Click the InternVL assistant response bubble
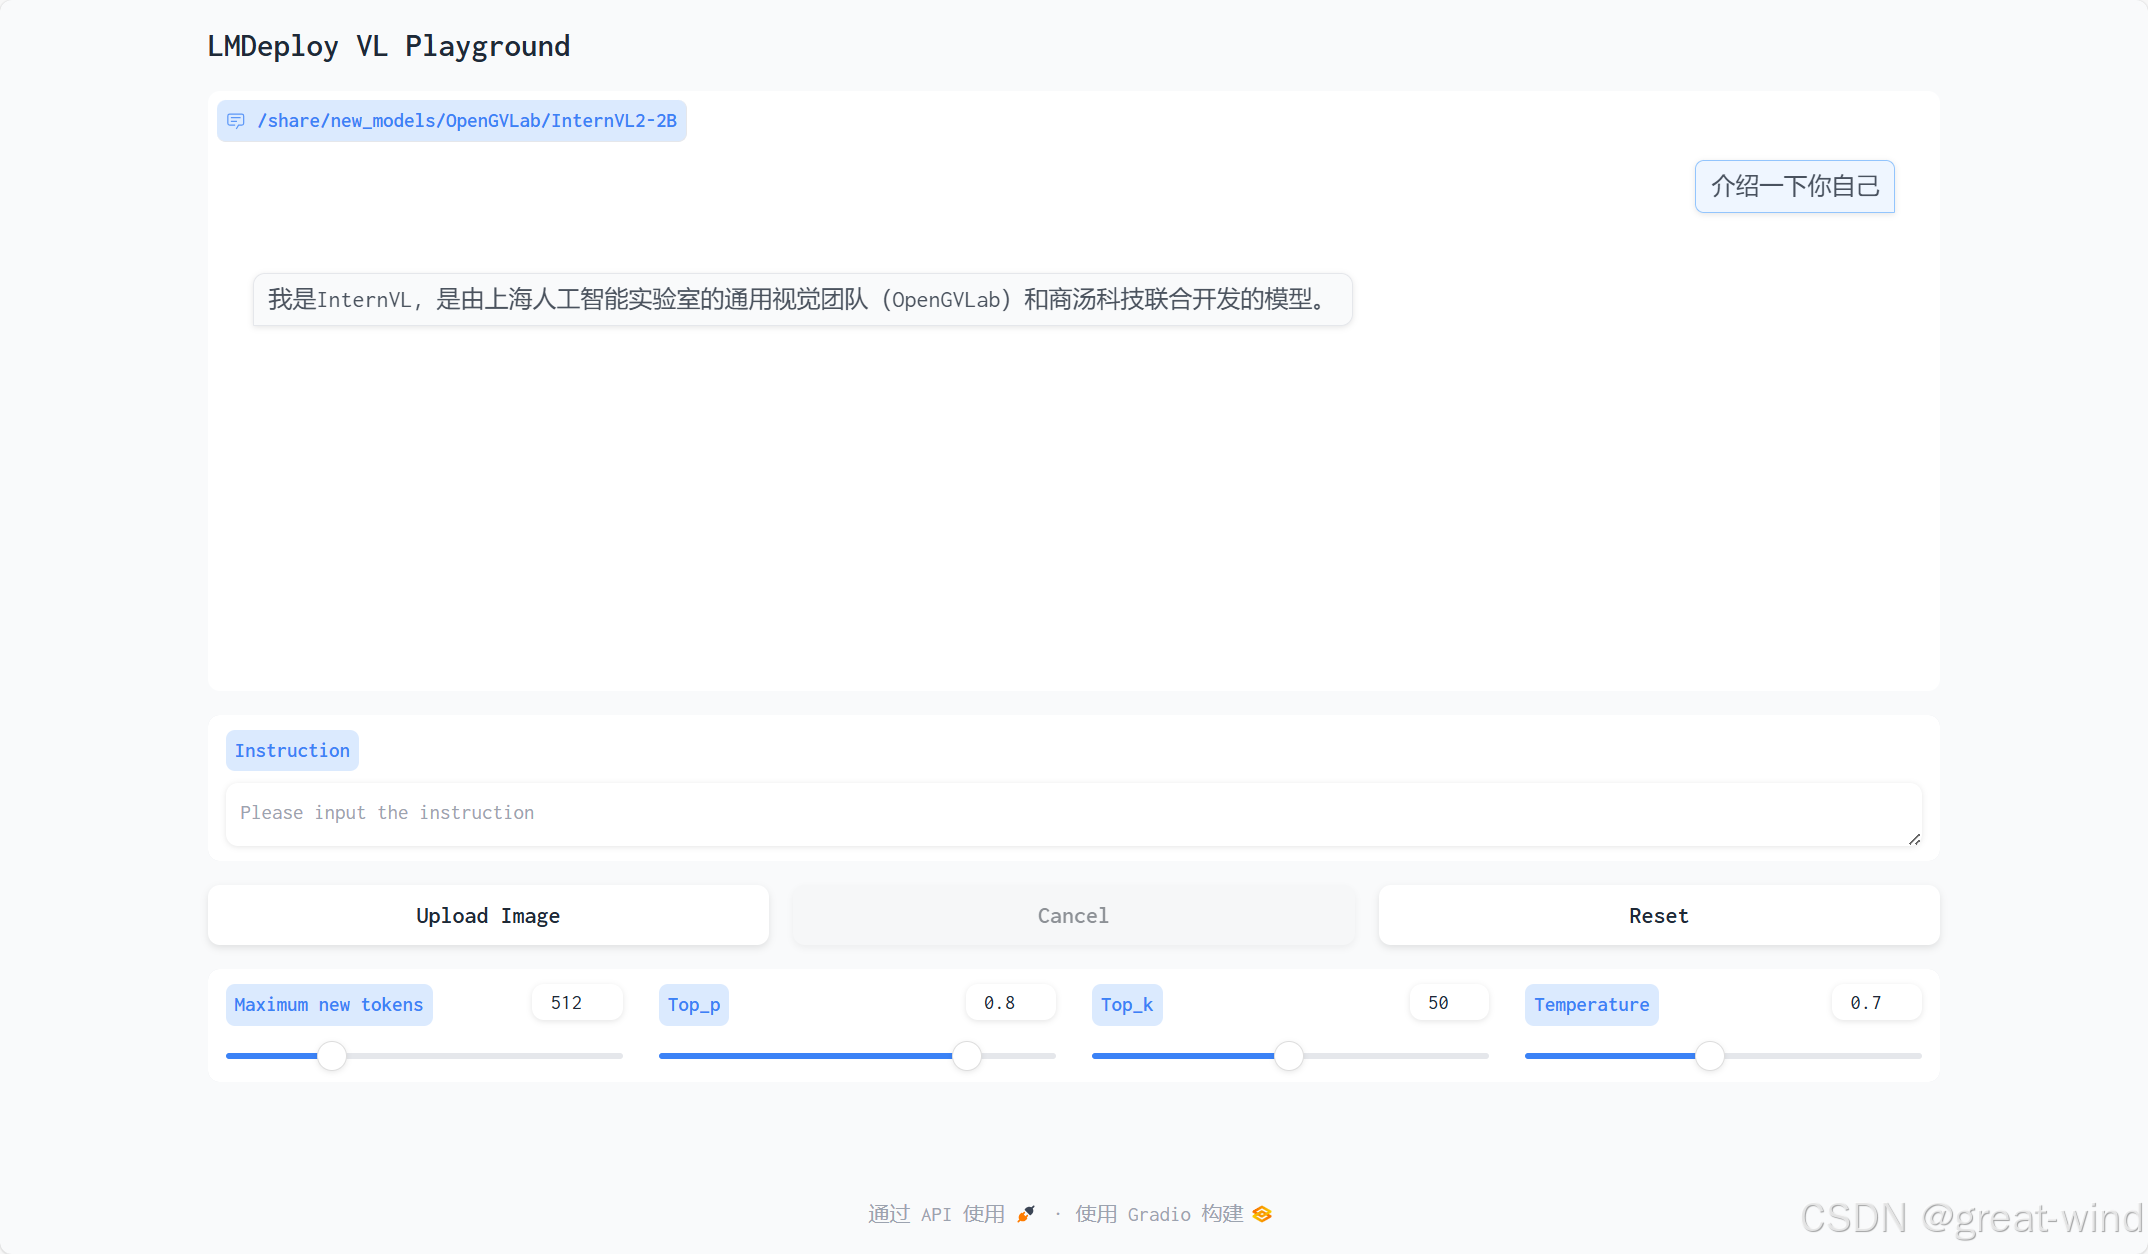2148x1254 pixels. [x=802, y=300]
